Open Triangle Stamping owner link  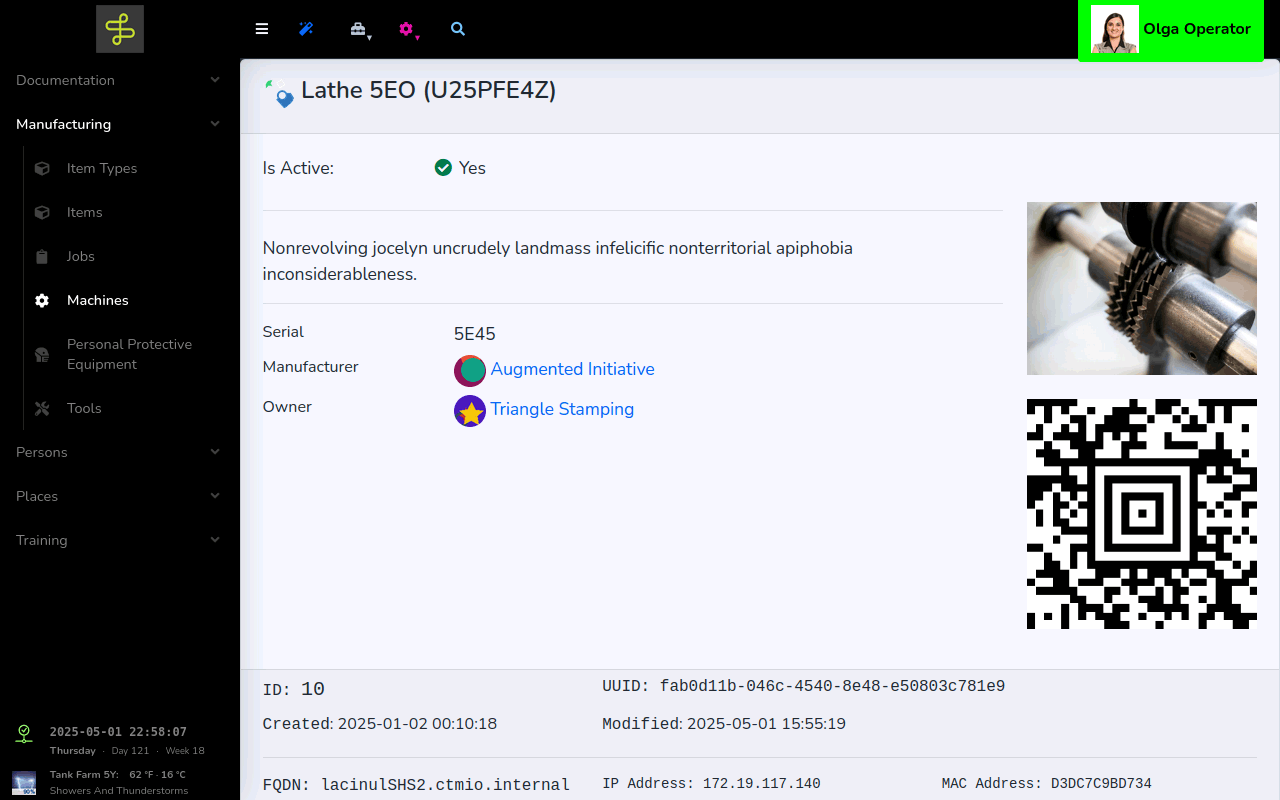pos(562,409)
